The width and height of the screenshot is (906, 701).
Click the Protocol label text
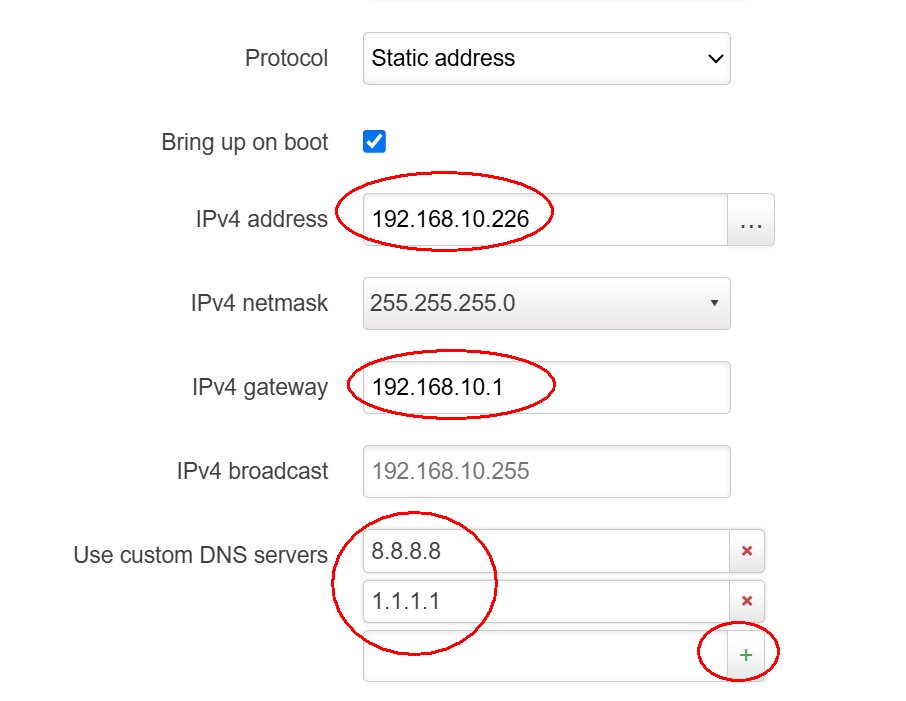[x=287, y=58]
